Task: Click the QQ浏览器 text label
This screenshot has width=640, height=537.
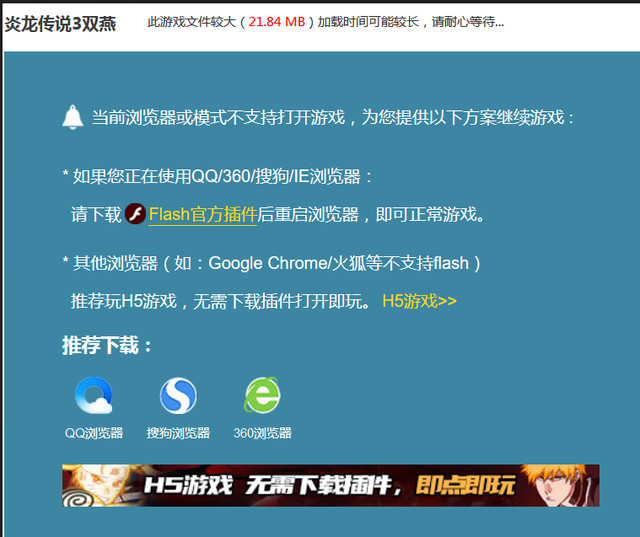Action: tap(94, 433)
